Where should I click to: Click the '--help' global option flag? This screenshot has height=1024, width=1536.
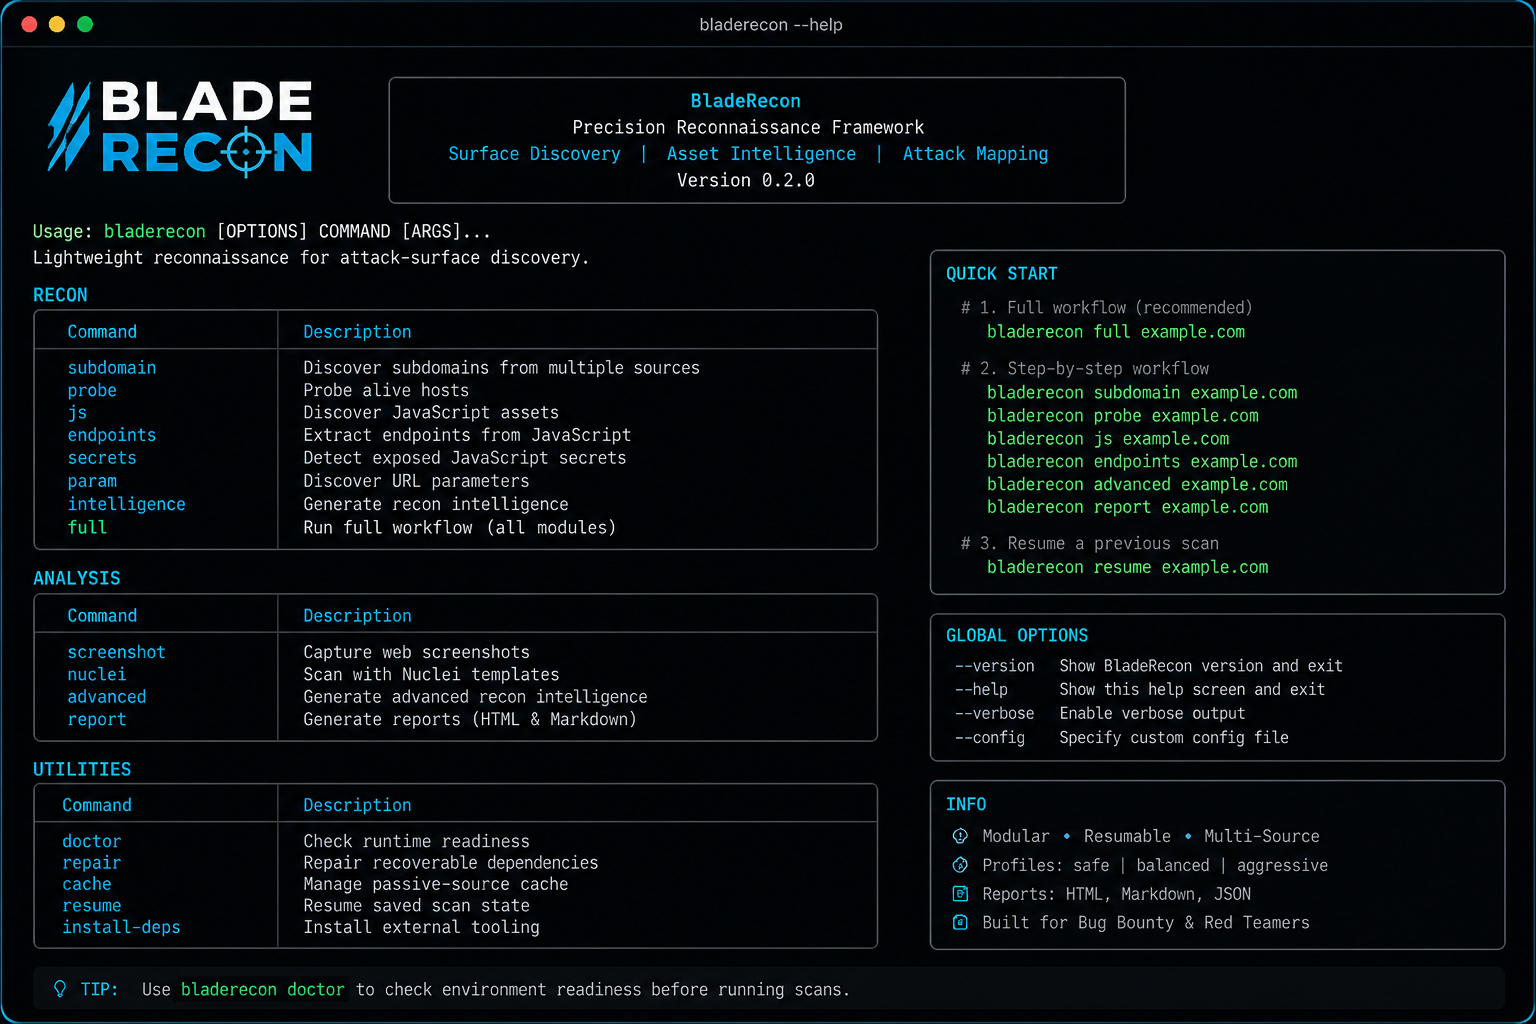tap(981, 690)
